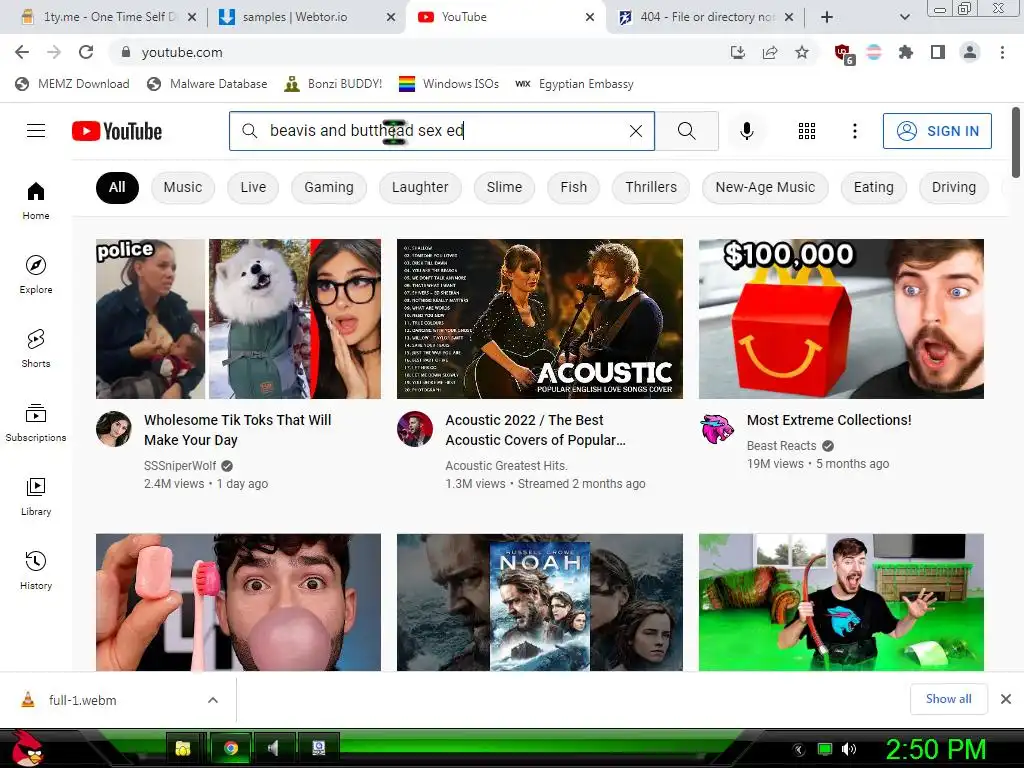The height and width of the screenshot is (768, 1024).
Task: Open the YouTube hamburger guide menu
Action: pyautogui.click(x=36, y=131)
